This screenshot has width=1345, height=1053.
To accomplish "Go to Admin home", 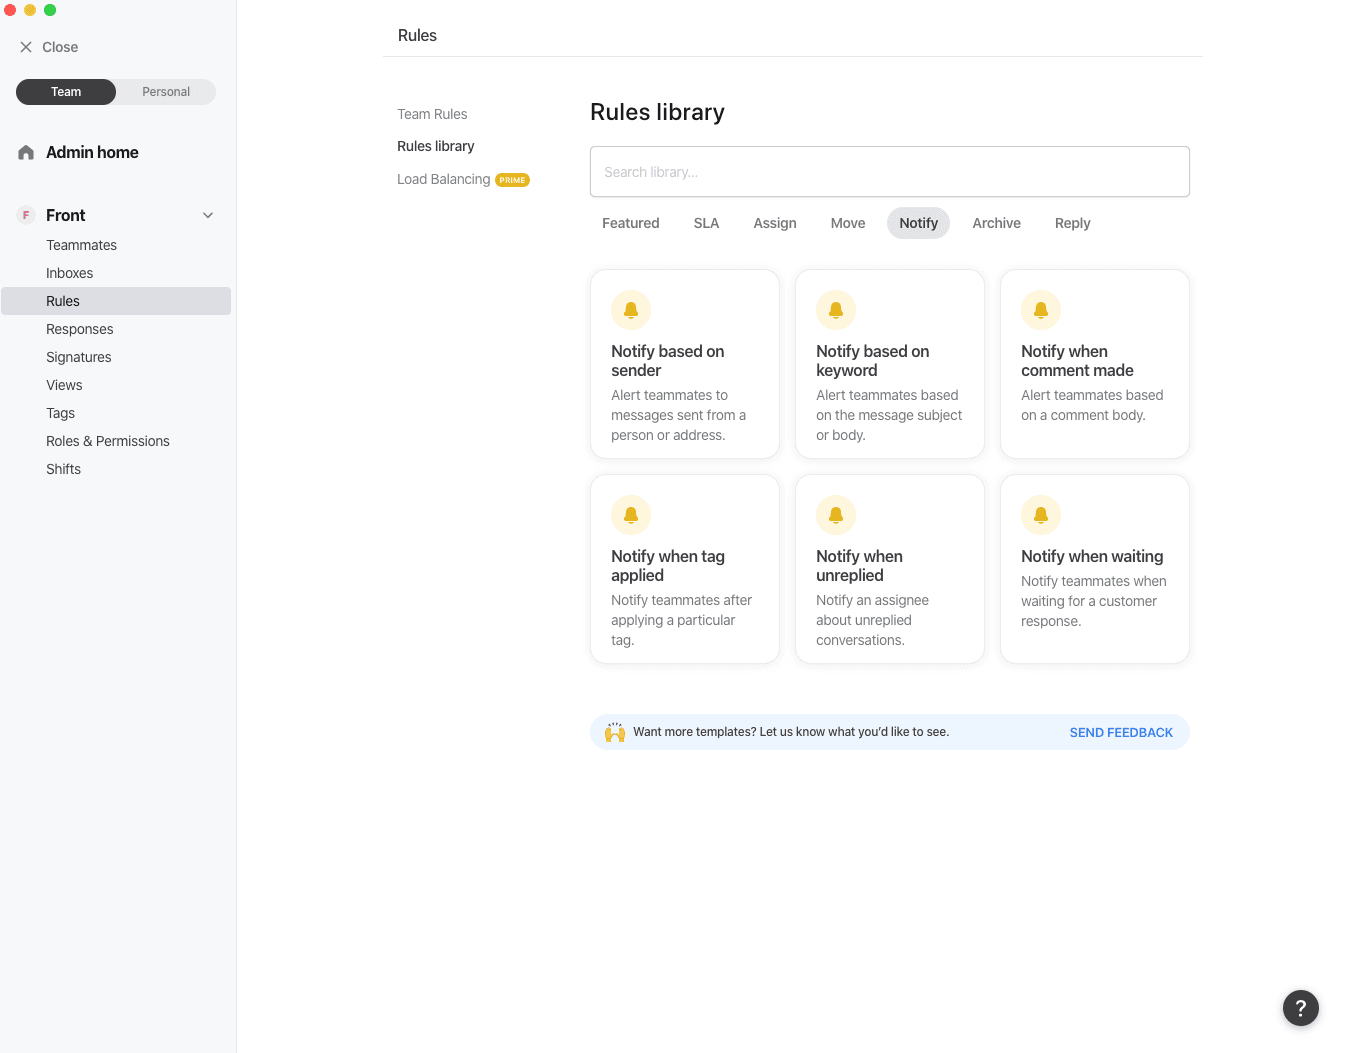I will (x=92, y=152).
